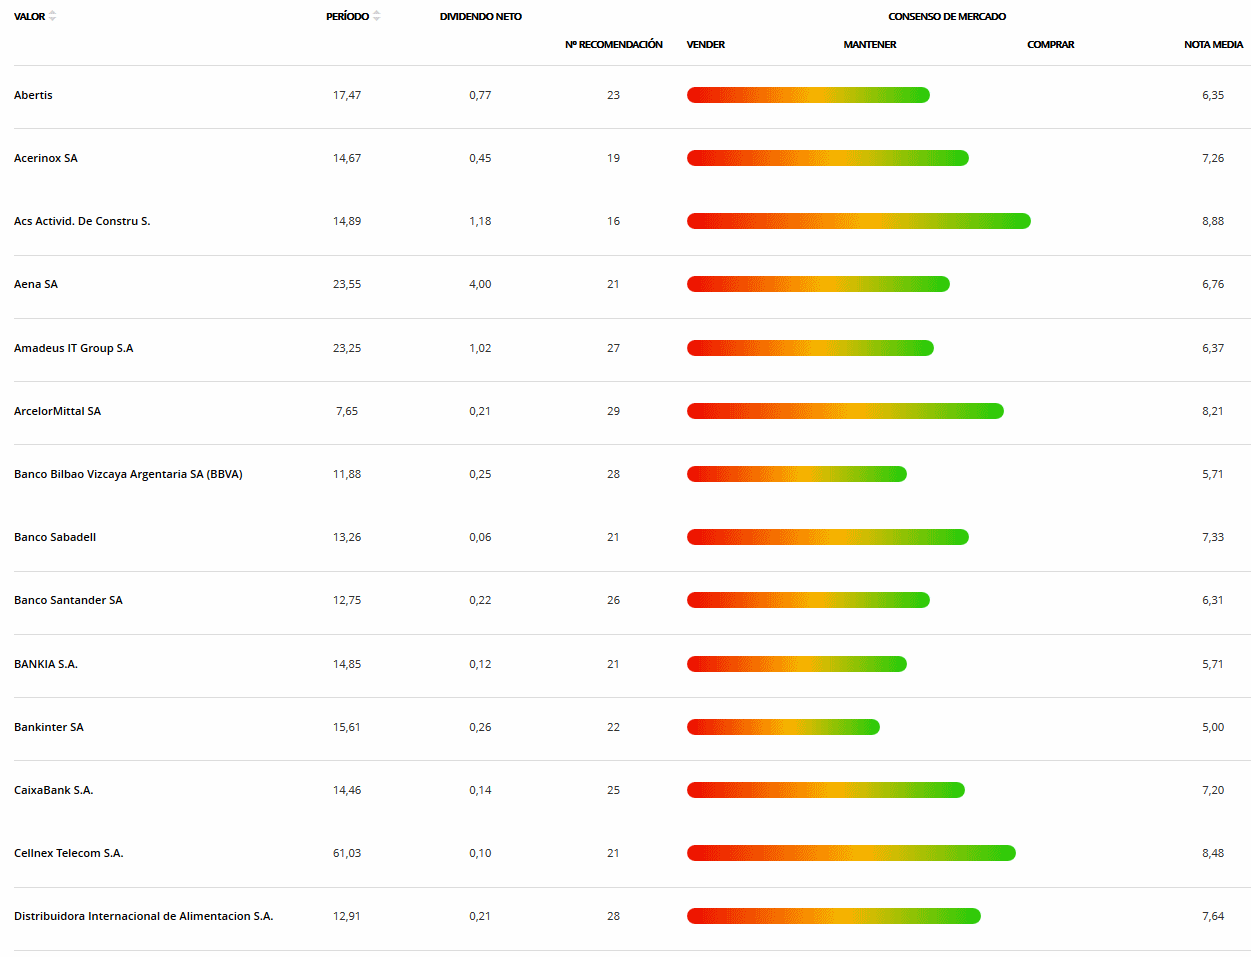Click the CONSENSO DE MERCADO header
Screen dimensions: 1251x957
947,16
